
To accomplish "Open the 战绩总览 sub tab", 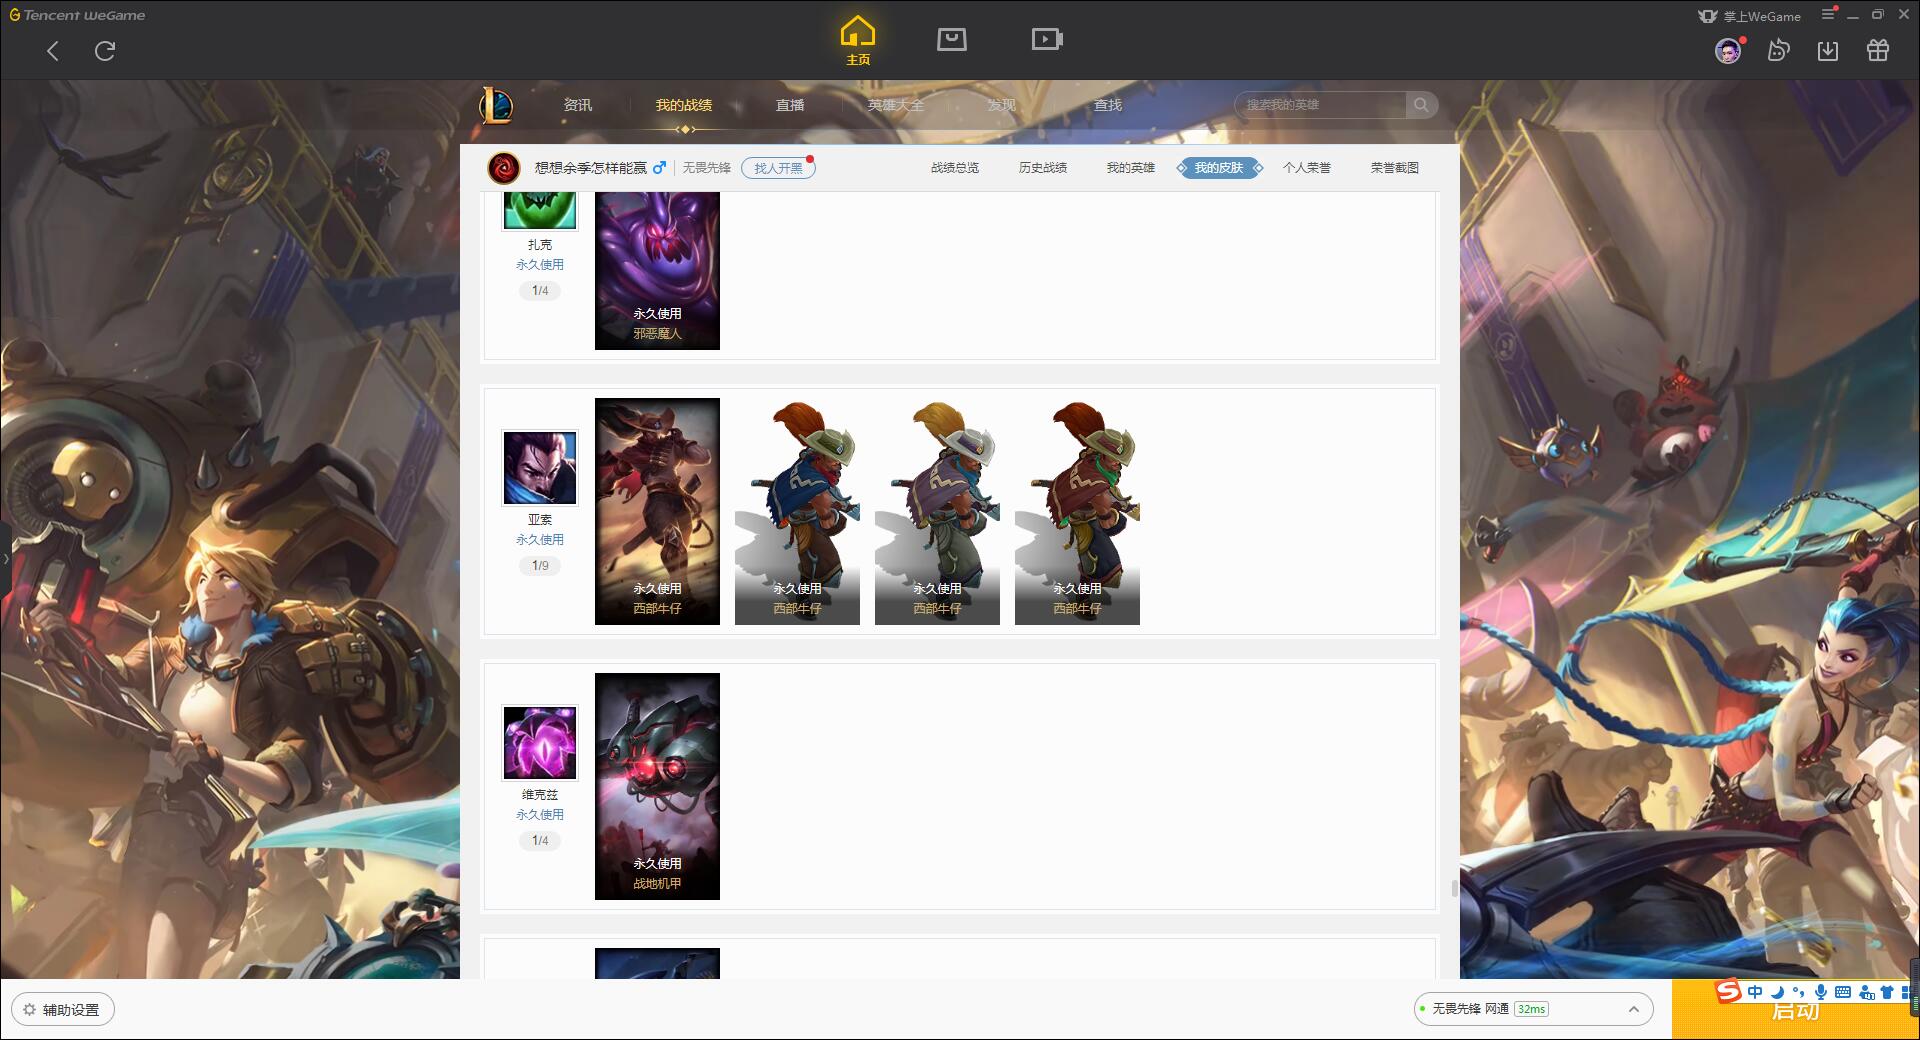I will click(x=955, y=168).
